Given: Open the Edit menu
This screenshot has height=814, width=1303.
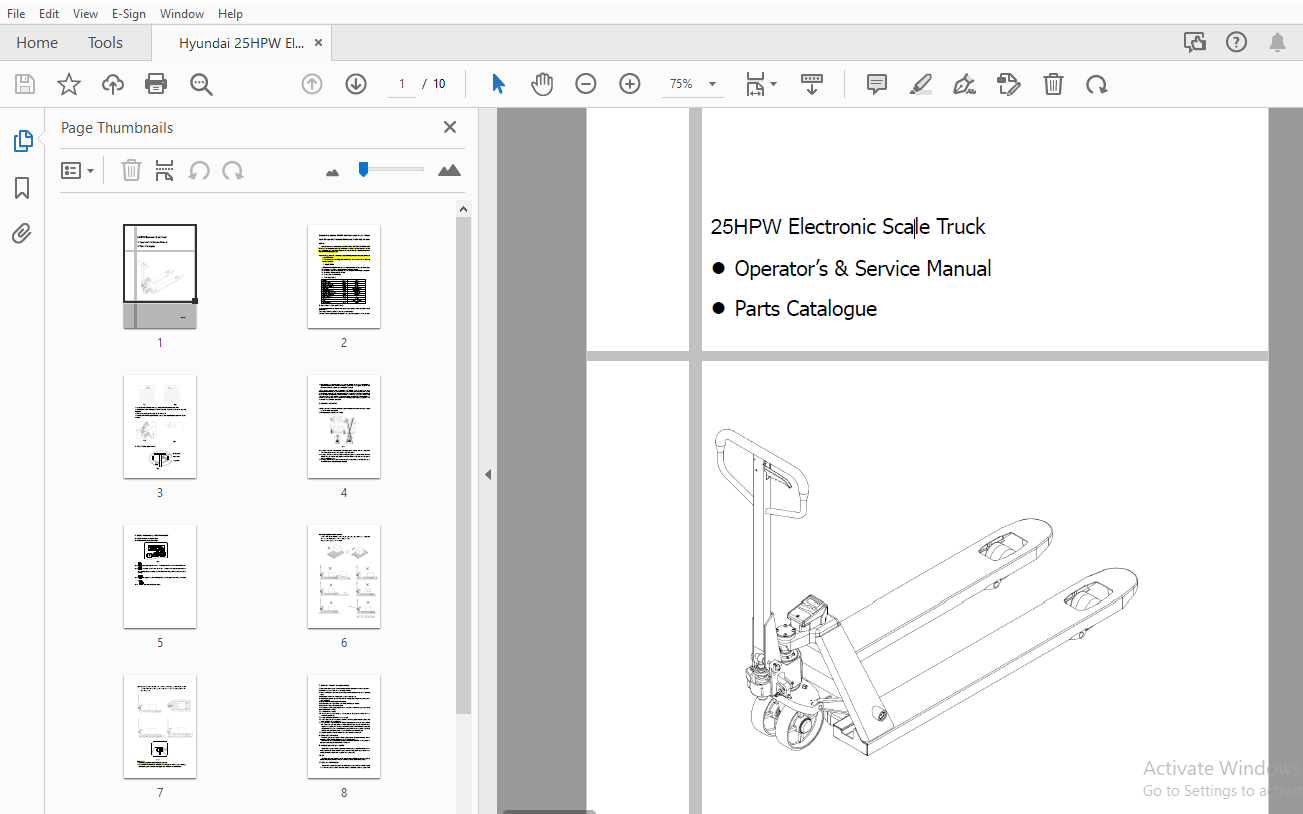Looking at the screenshot, I should pos(49,14).
